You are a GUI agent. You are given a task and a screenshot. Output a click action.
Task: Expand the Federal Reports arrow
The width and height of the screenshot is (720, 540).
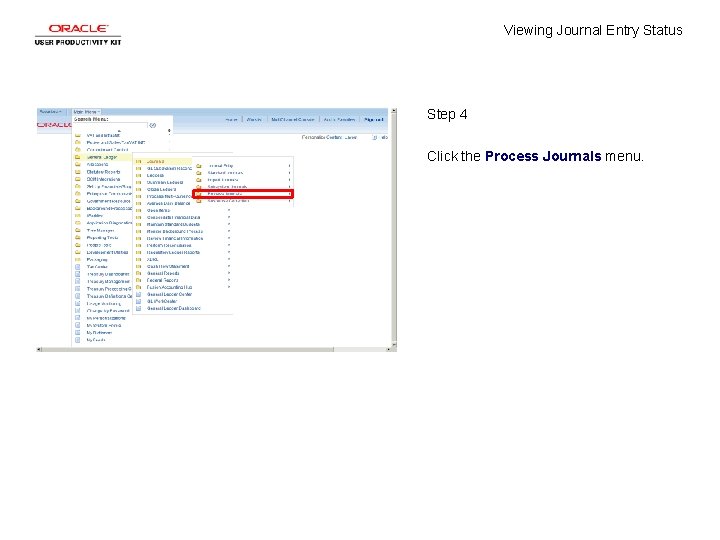(x=229, y=280)
